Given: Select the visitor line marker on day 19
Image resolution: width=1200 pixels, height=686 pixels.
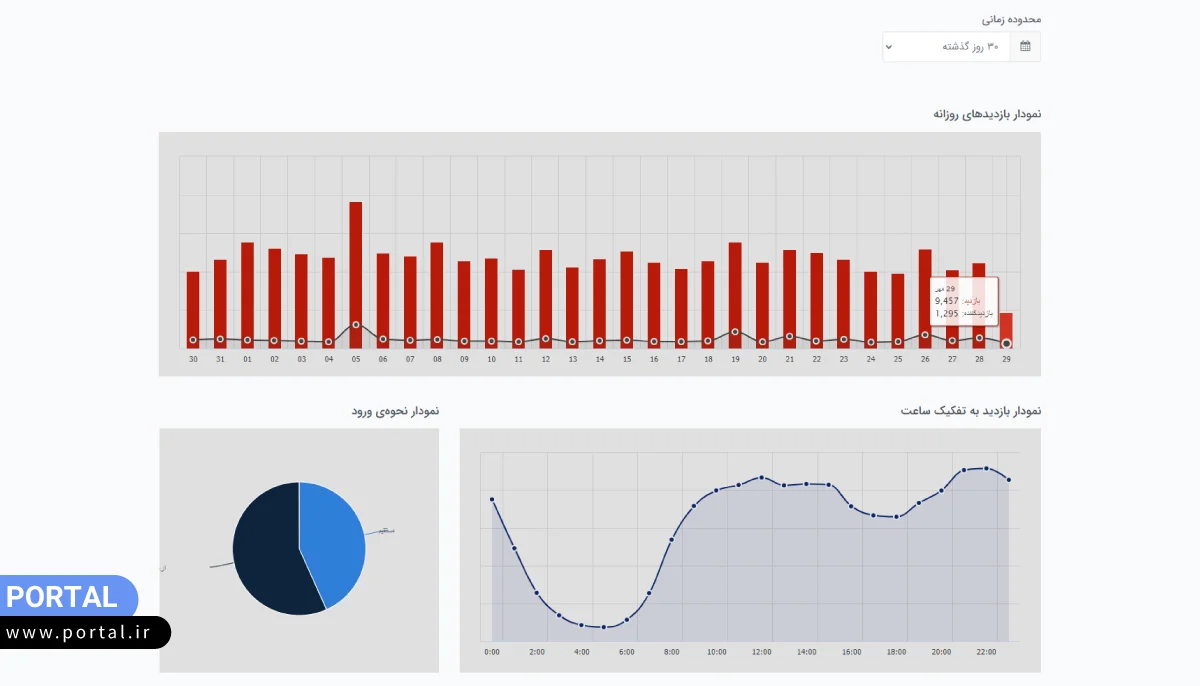Looking at the screenshot, I should [735, 331].
